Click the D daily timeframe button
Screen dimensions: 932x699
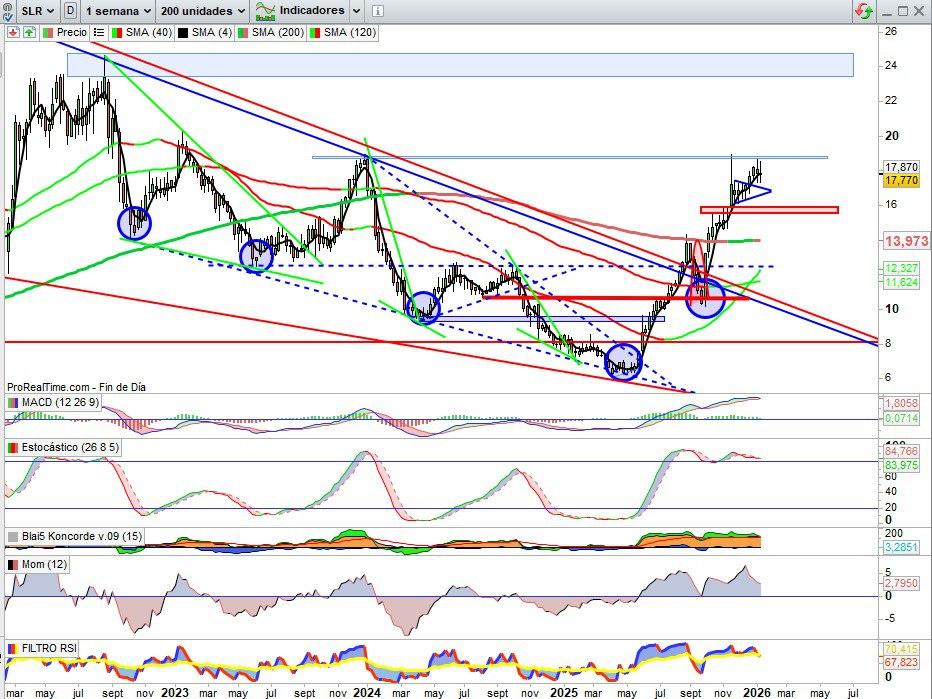point(70,11)
